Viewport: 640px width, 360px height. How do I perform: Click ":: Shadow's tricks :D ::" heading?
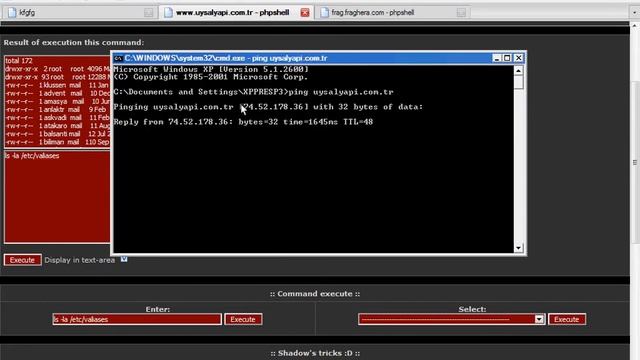pyautogui.click(x=315, y=353)
